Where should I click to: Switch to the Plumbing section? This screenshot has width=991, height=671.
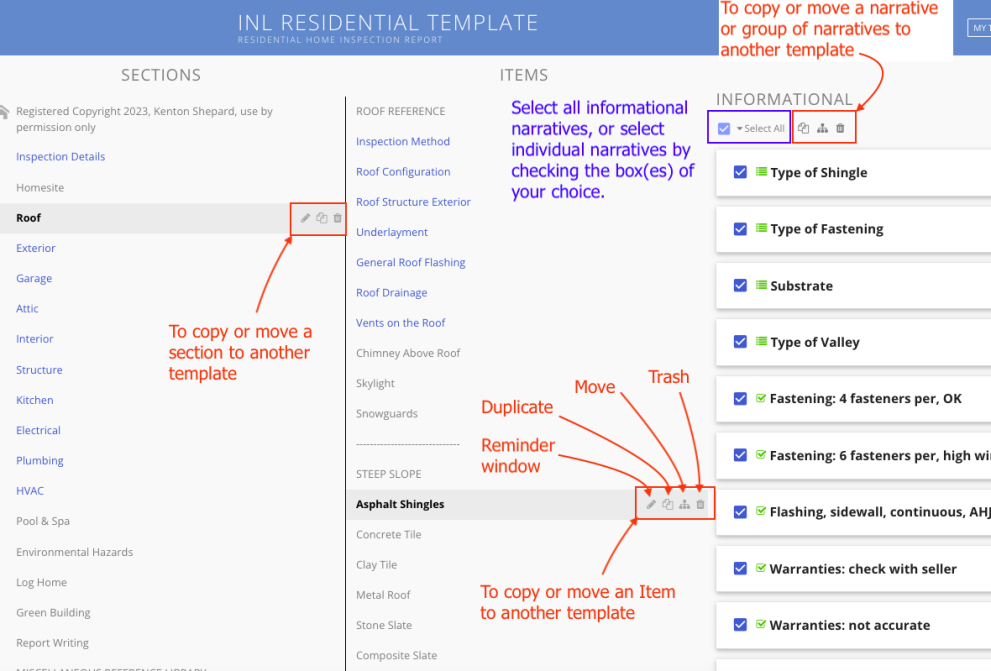click(x=39, y=460)
